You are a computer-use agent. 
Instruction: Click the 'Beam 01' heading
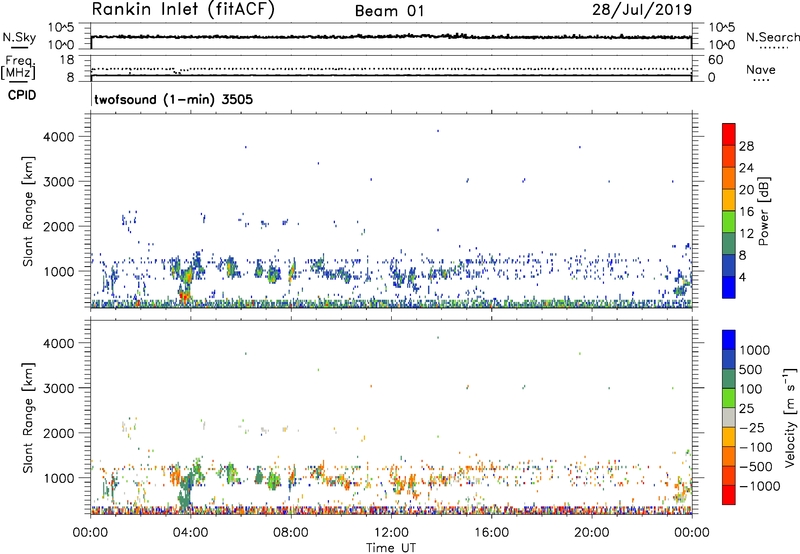coord(389,11)
